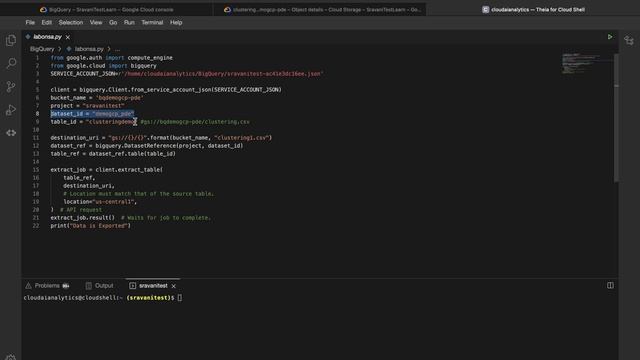Click the table_ref = dataset_ref.table line
Viewport: 640px width, 360px height.
tap(113, 154)
